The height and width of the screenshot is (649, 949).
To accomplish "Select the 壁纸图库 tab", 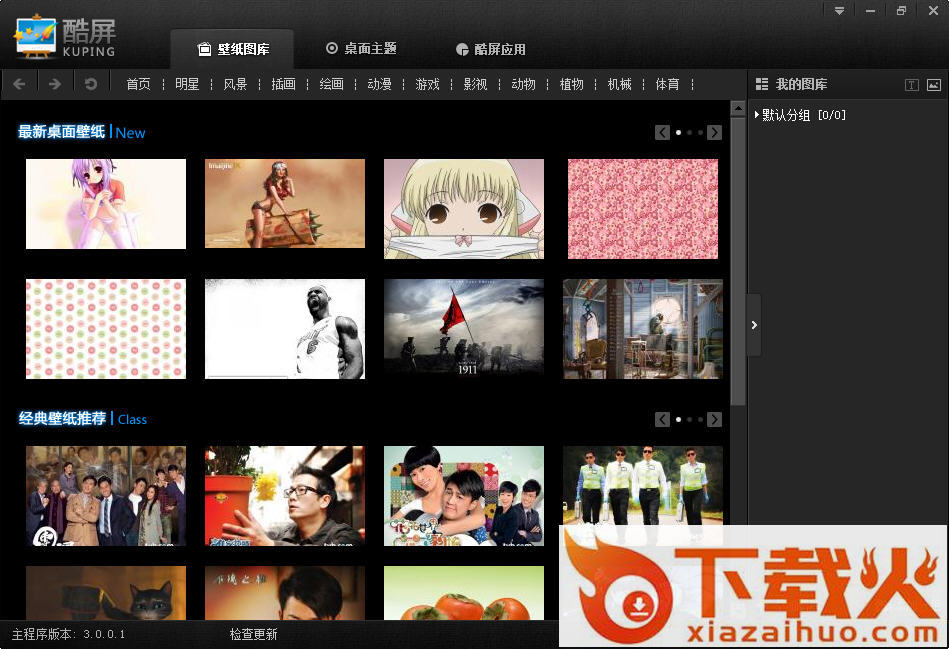I will point(233,49).
